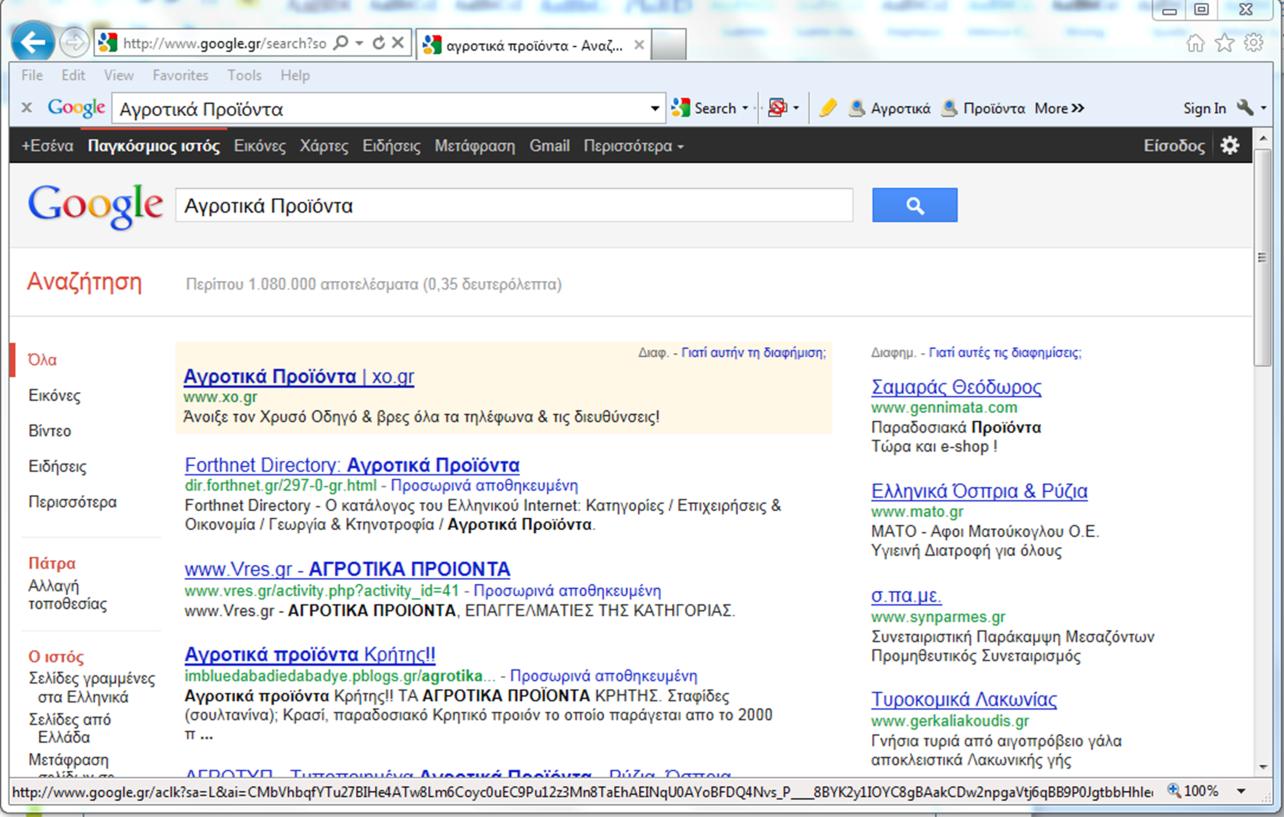Click the Google logo on the toolbar
Viewport: 1284px width, 817px height.
point(76,108)
